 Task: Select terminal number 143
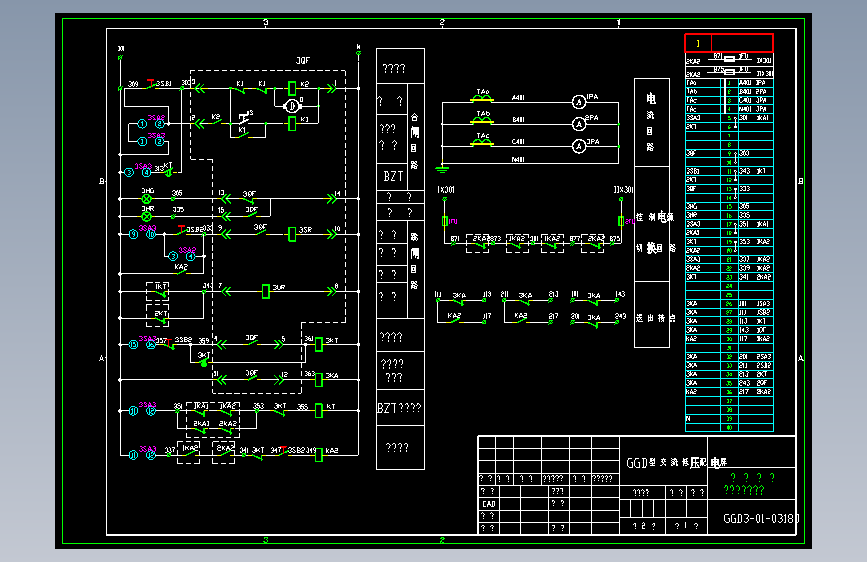pos(620,294)
